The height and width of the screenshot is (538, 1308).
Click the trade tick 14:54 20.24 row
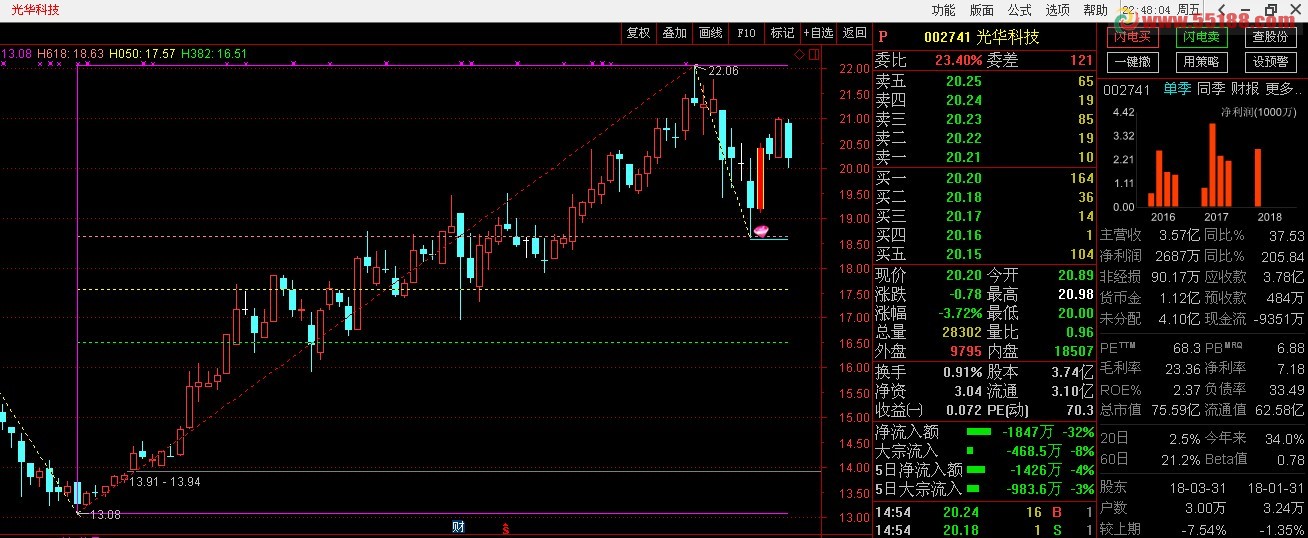click(x=985, y=512)
